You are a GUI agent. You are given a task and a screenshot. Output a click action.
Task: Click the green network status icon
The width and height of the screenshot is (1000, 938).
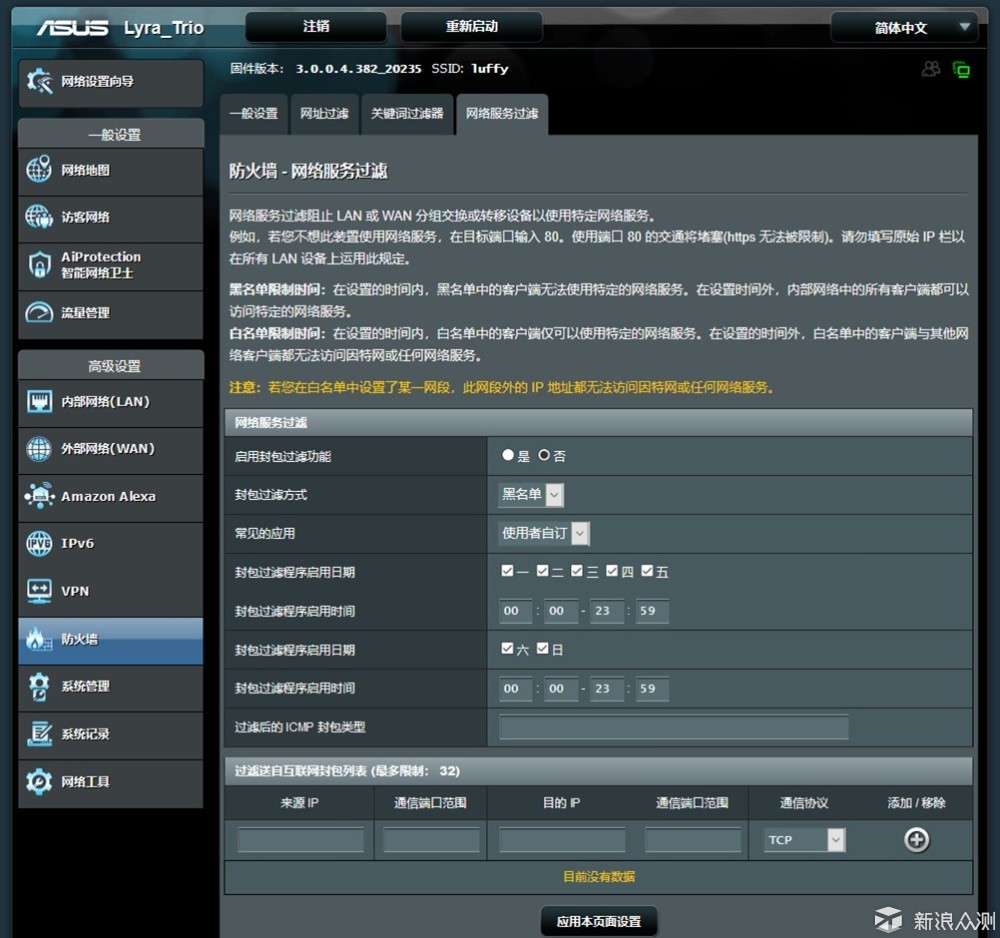[x=961, y=69]
